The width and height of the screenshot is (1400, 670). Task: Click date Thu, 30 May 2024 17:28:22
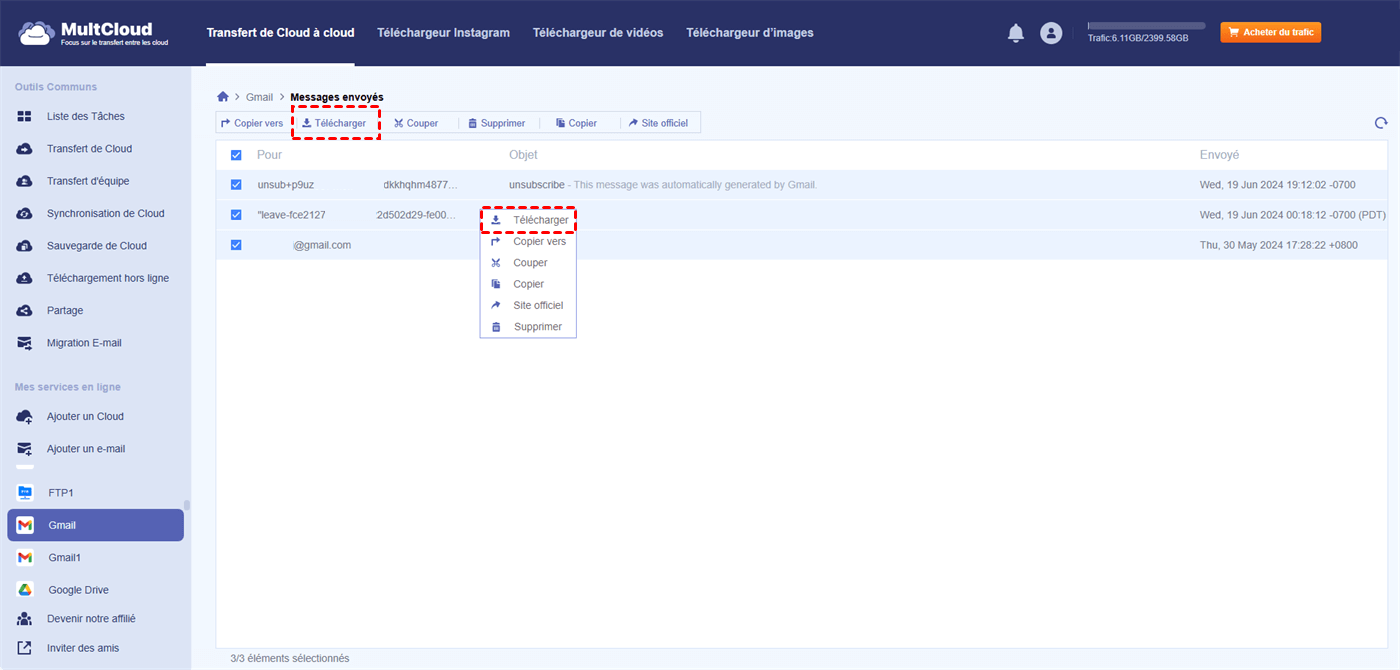pos(1279,245)
